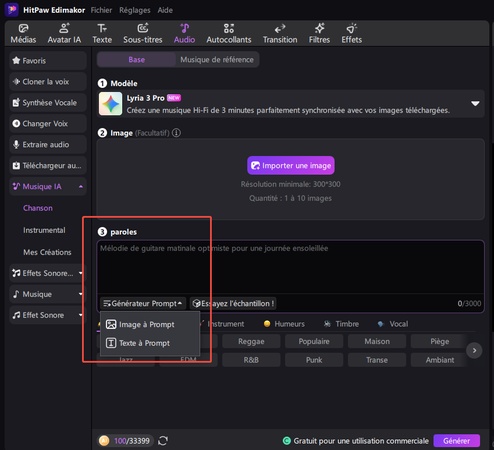This screenshot has height=450, width=494.
Task: Click Gratuit pour une utilisation commerciale
Action: coord(356,441)
